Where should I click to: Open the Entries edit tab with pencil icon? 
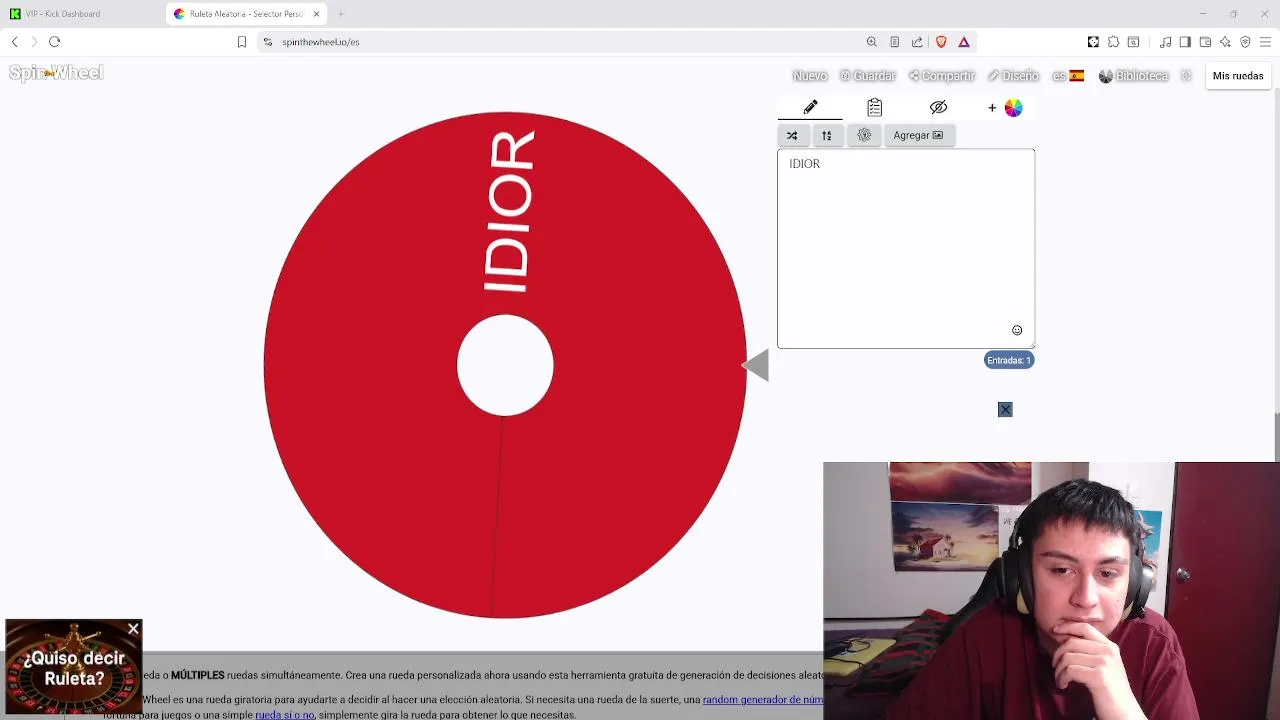(x=810, y=107)
